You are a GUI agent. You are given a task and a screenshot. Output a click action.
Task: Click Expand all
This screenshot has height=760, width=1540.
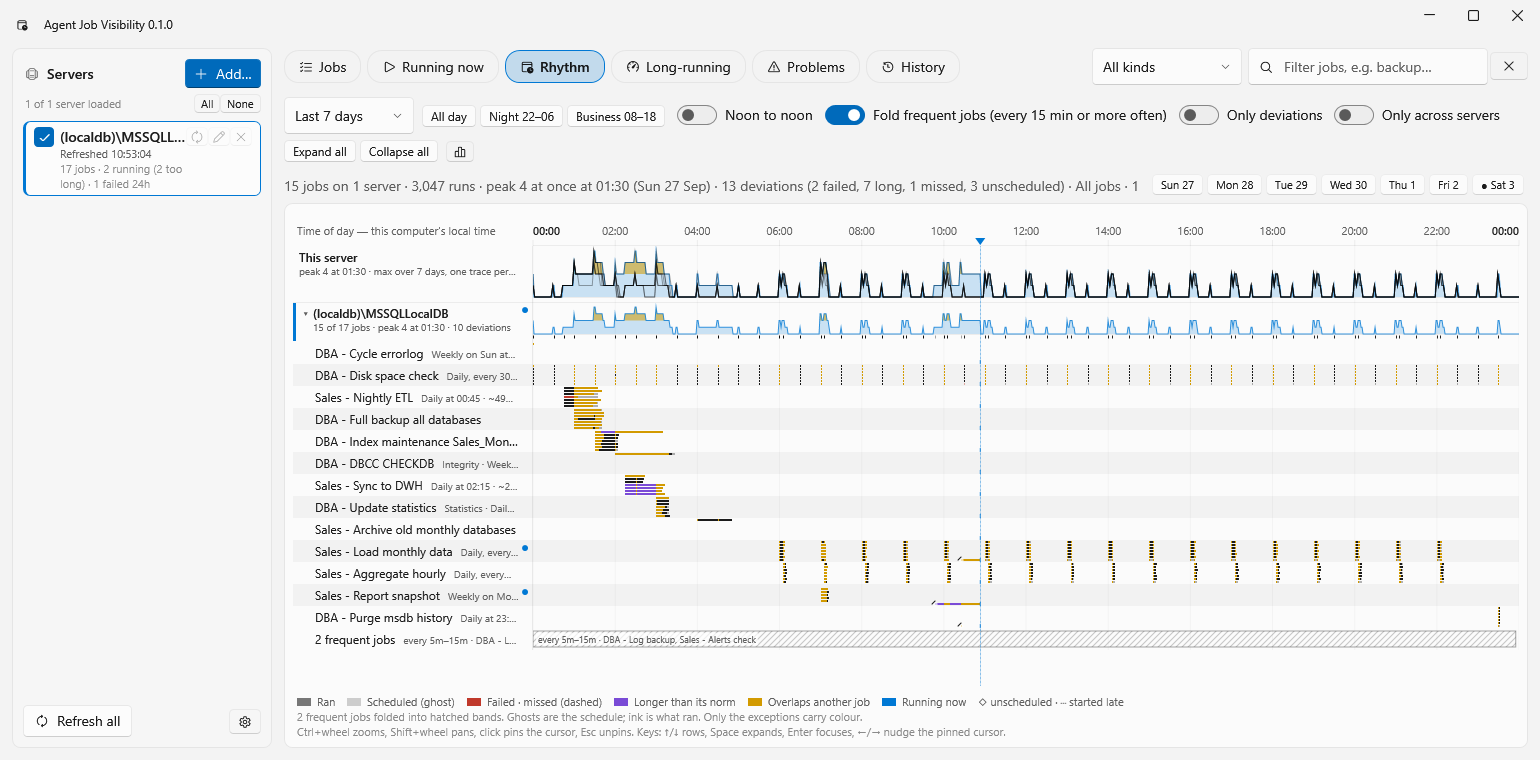(x=320, y=152)
